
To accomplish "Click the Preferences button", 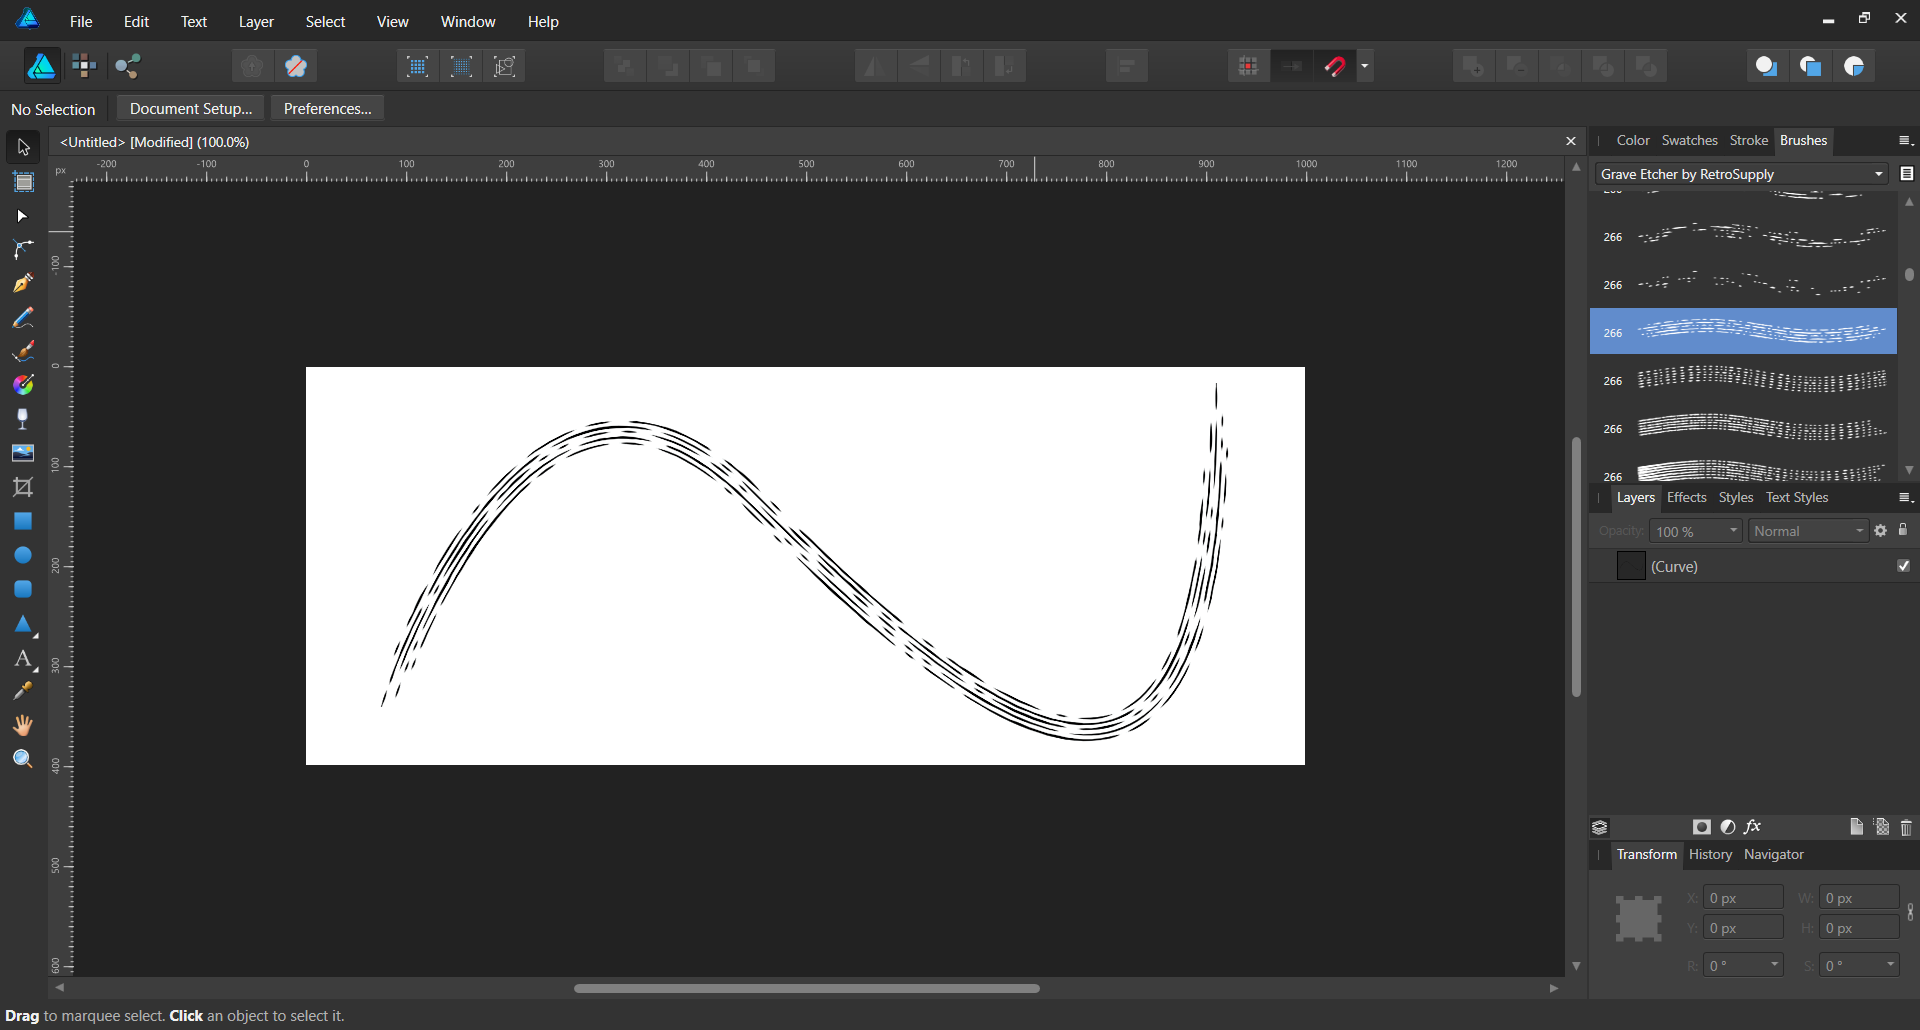I will tap(327, 109).
